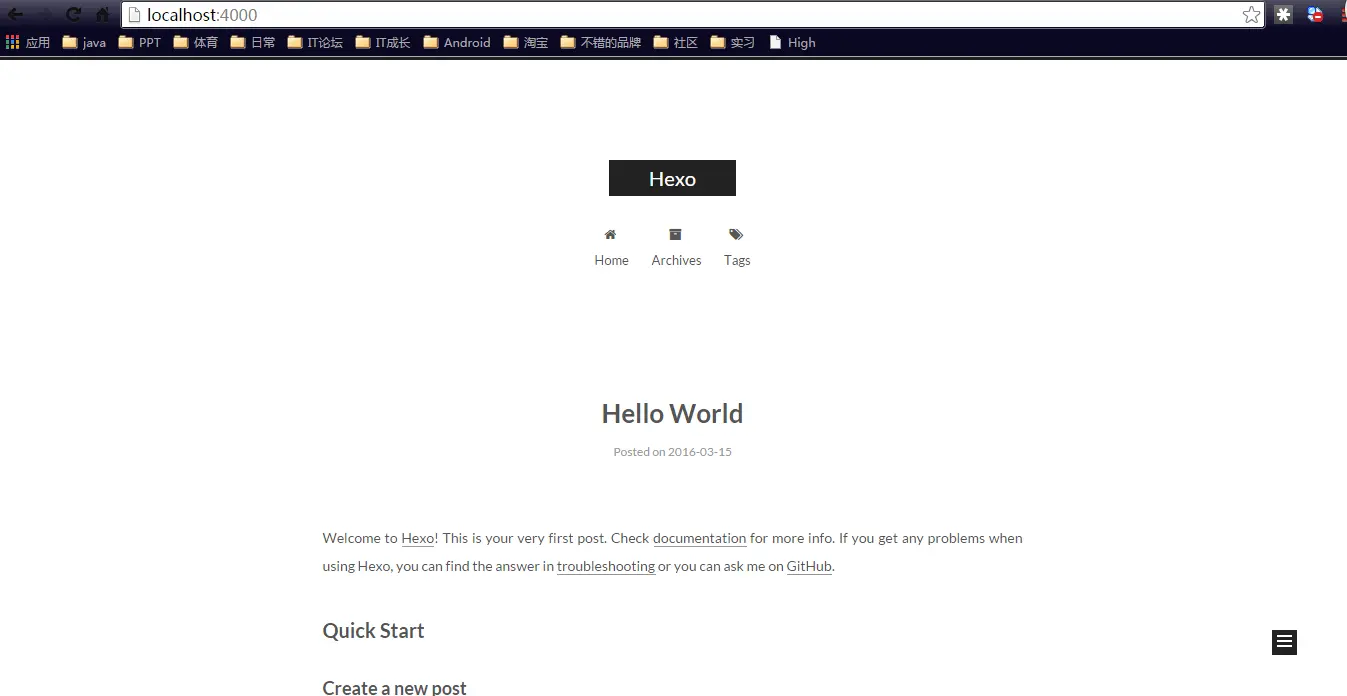The image size is (1347, 696).
Task: Open the Android bookmarks folder
Action: click(457, 42)
